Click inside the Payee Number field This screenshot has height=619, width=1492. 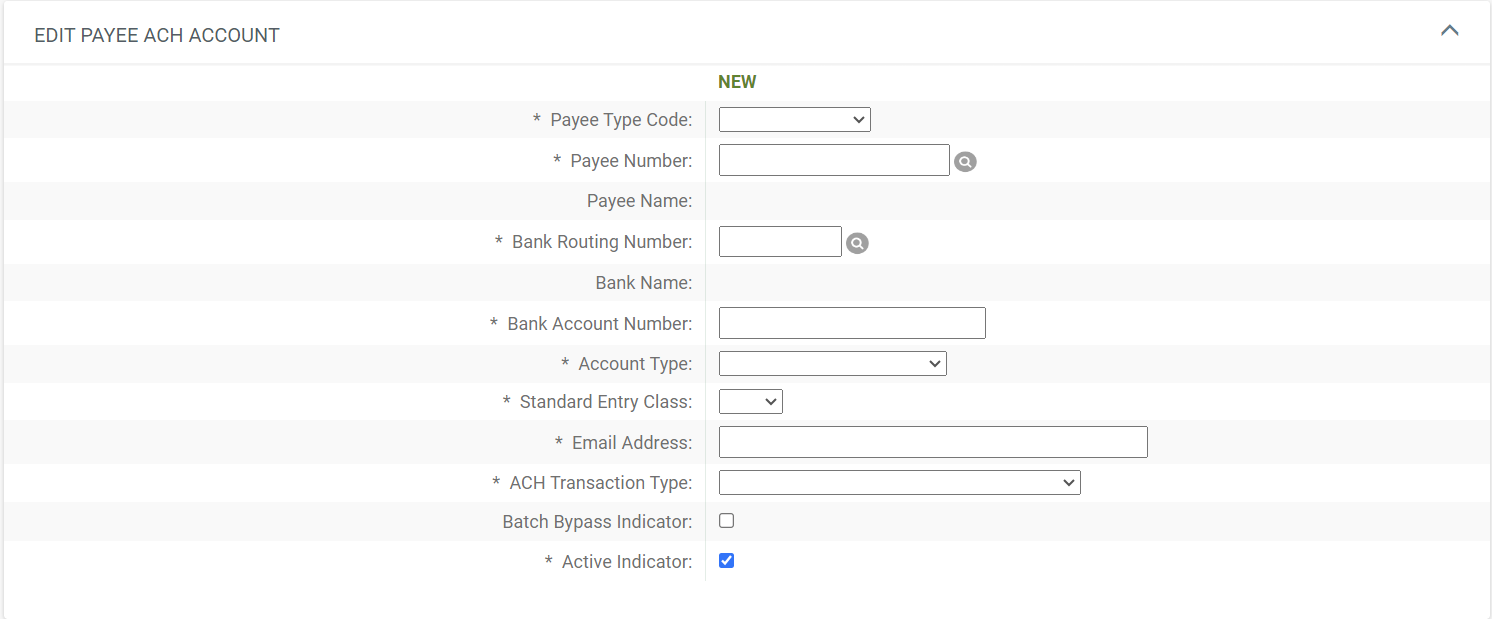click(833, 159)
